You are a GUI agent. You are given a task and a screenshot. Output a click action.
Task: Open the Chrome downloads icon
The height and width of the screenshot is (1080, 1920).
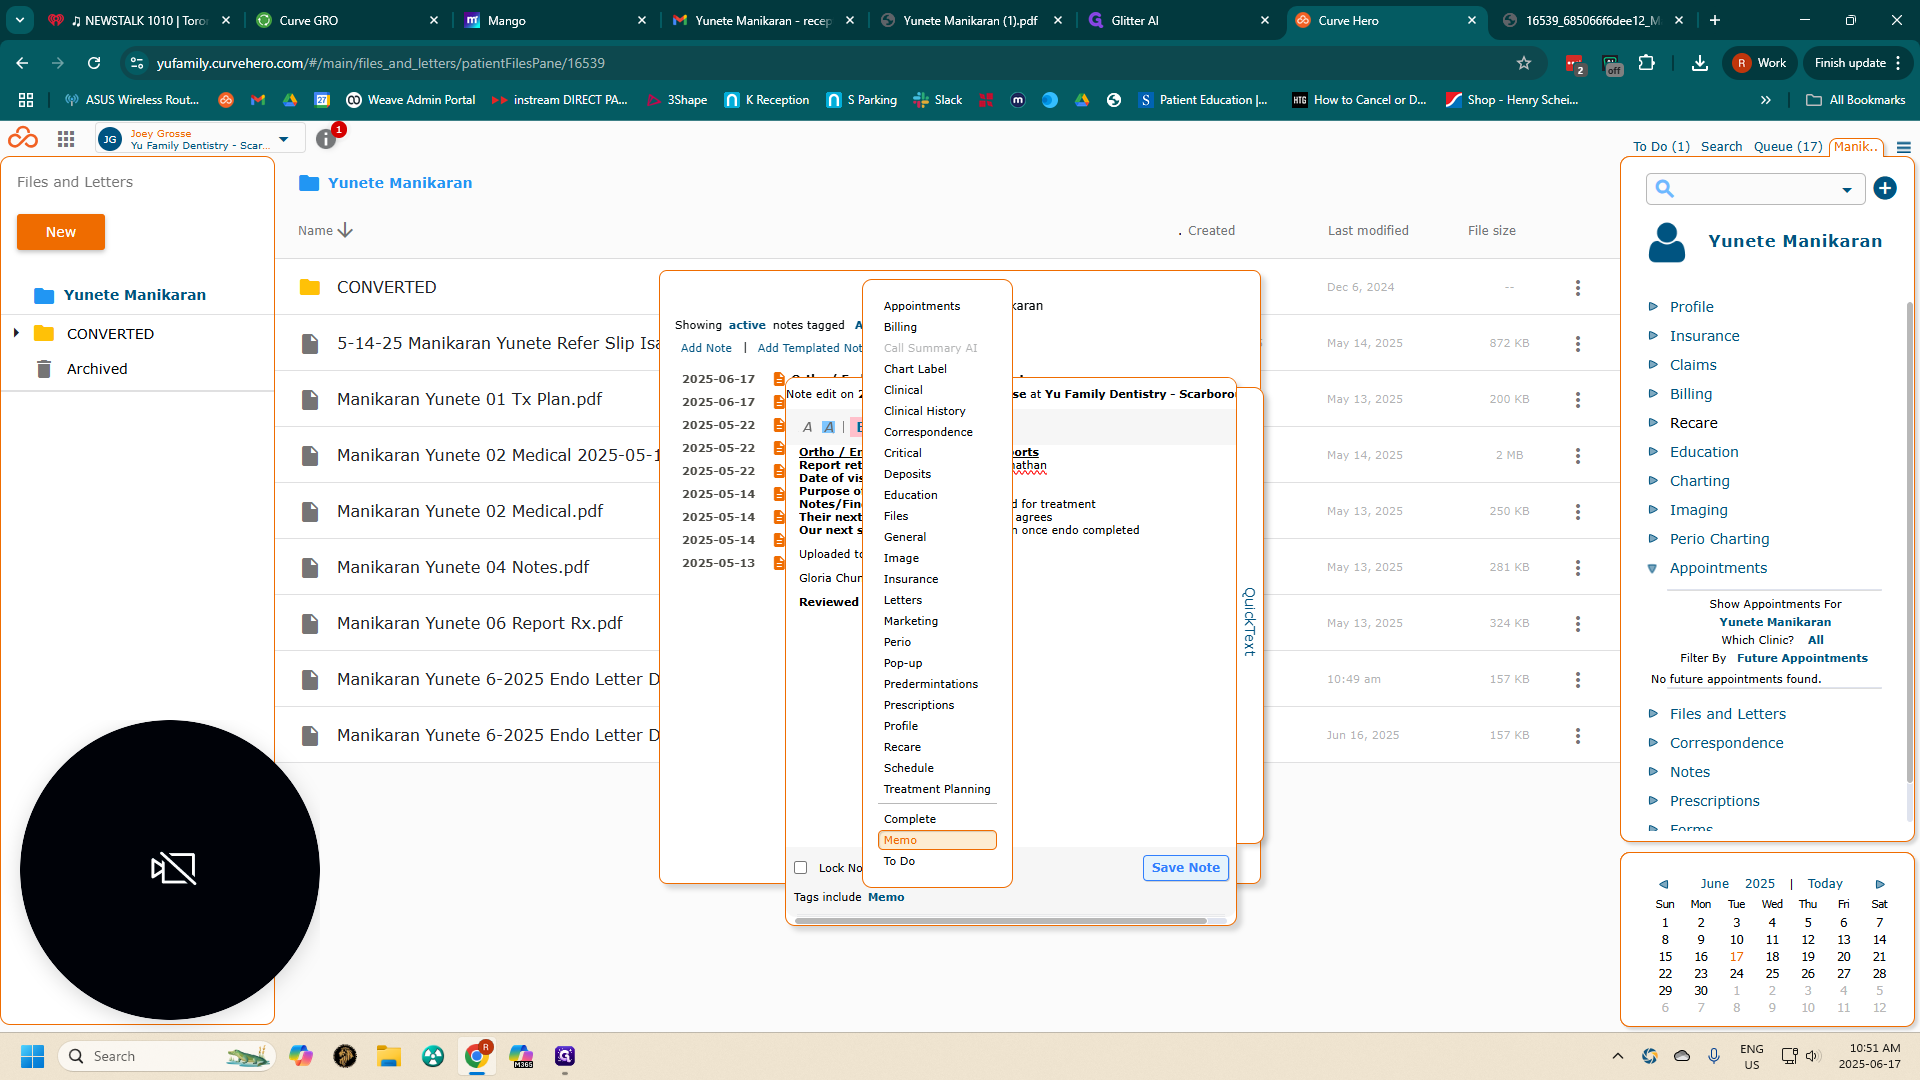[1699, 63]
